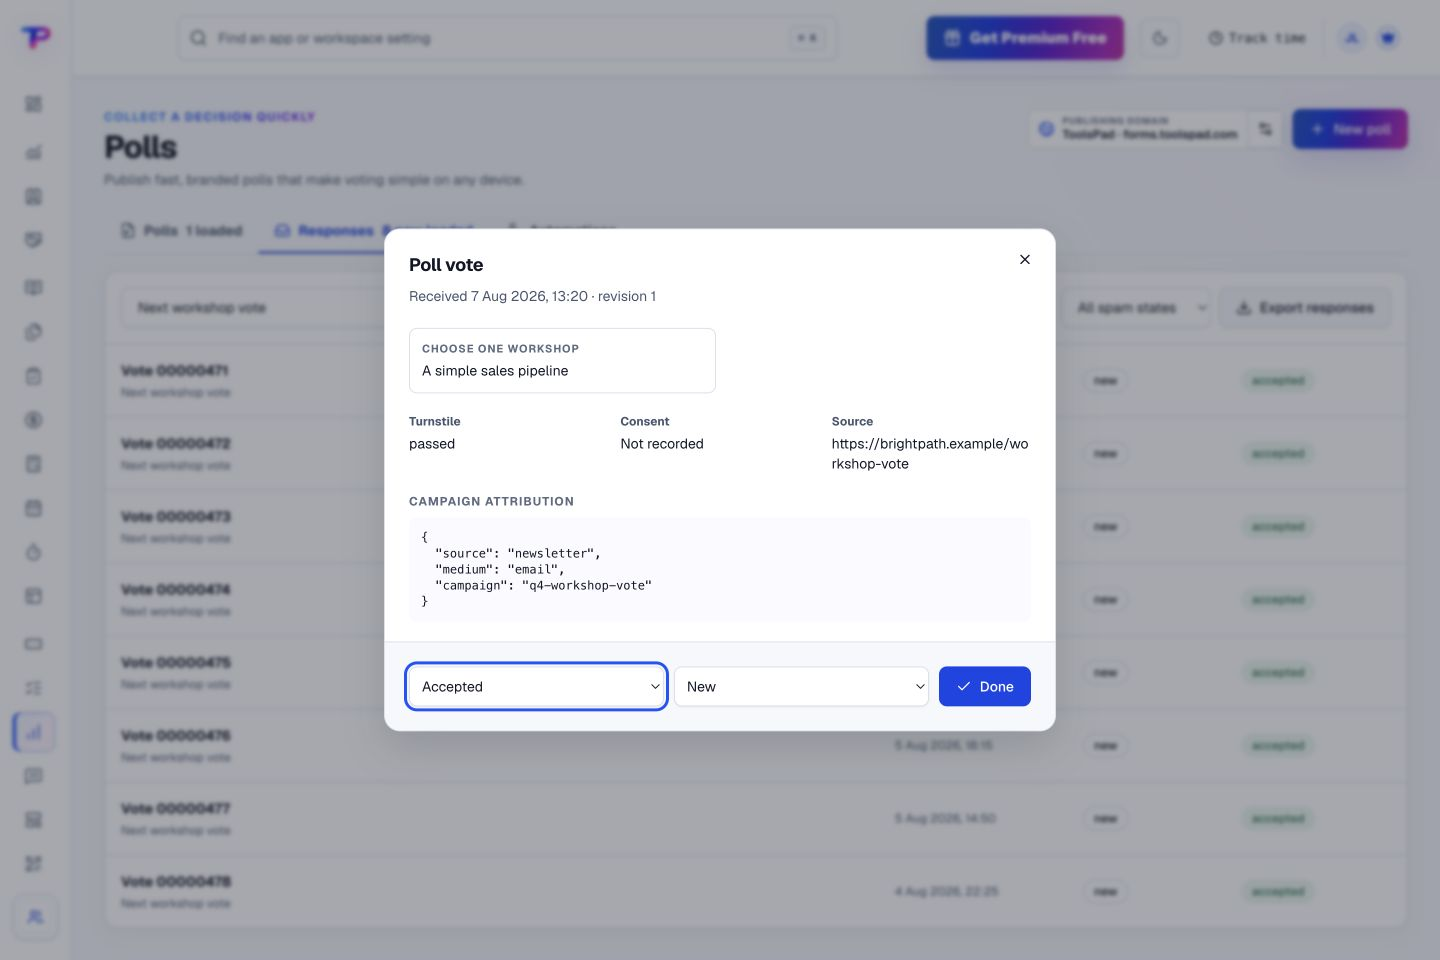The image size is (1440, 960).
Task: Click the 'A simple sales pipeline' answer
Action: click(495, 370)
